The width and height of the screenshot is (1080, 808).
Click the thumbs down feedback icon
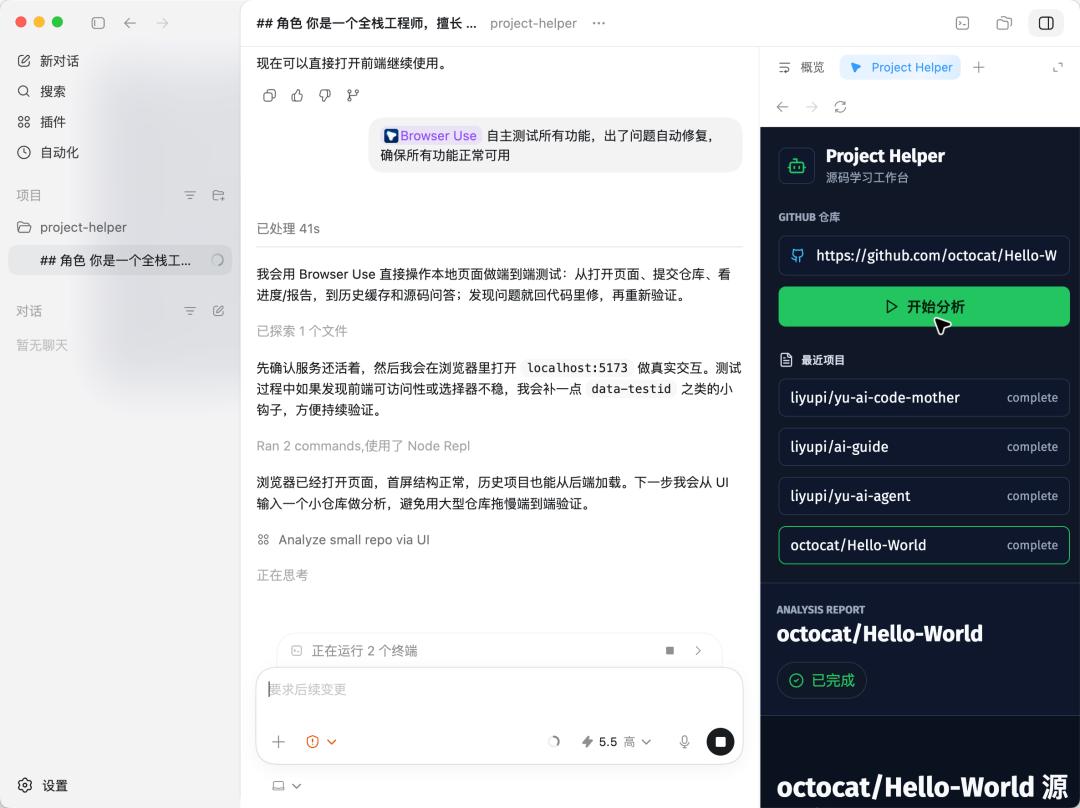[324, 96]
